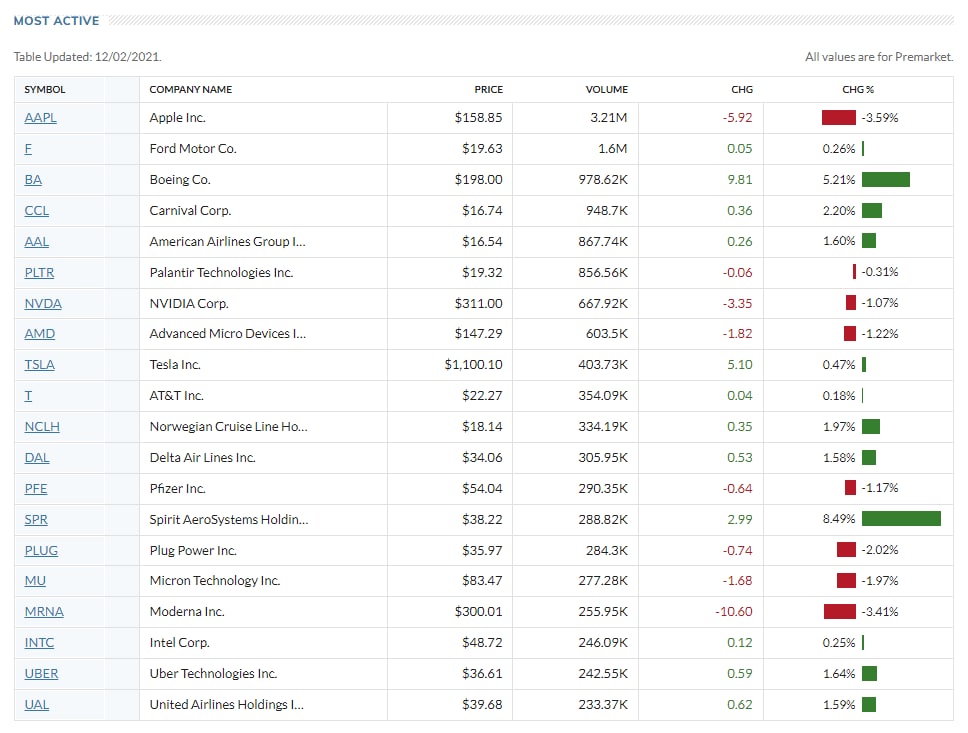The width and height of the screenshot is (968, 733).
Task: Select 'Palantir Technologies Inc.' company name
Action: pyautogui.click(x=221, y=272)
